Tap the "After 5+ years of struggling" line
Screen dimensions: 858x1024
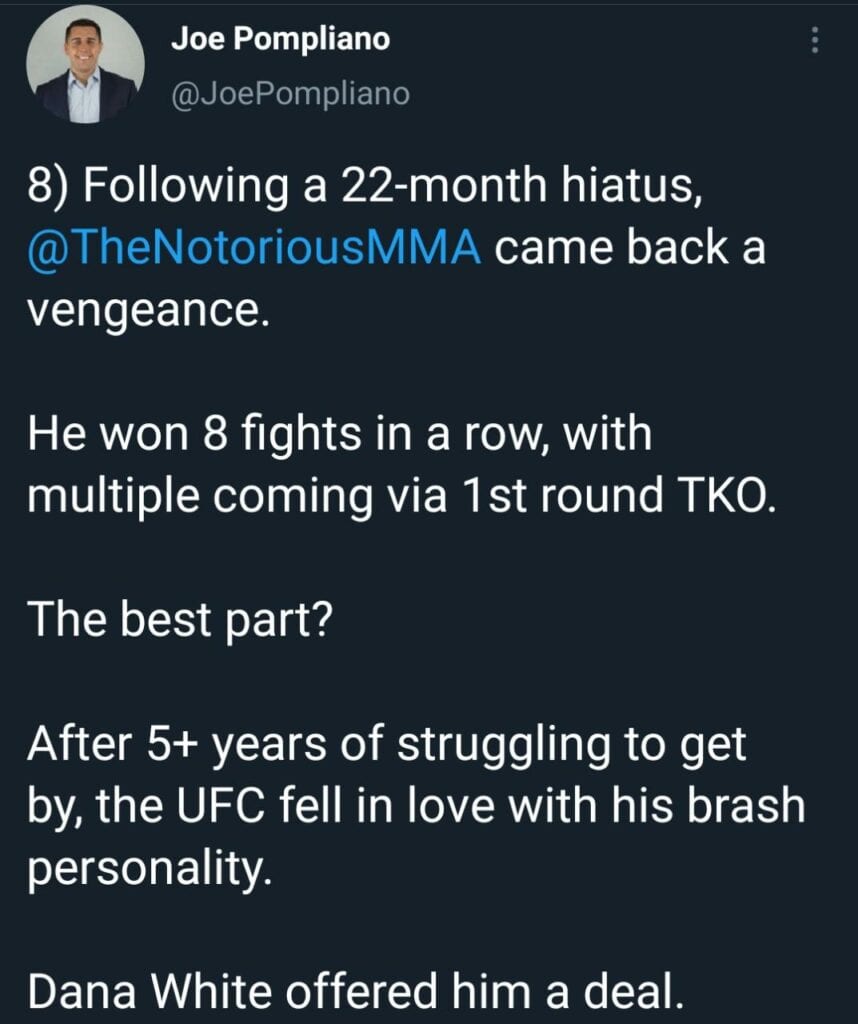pos(387,744)
